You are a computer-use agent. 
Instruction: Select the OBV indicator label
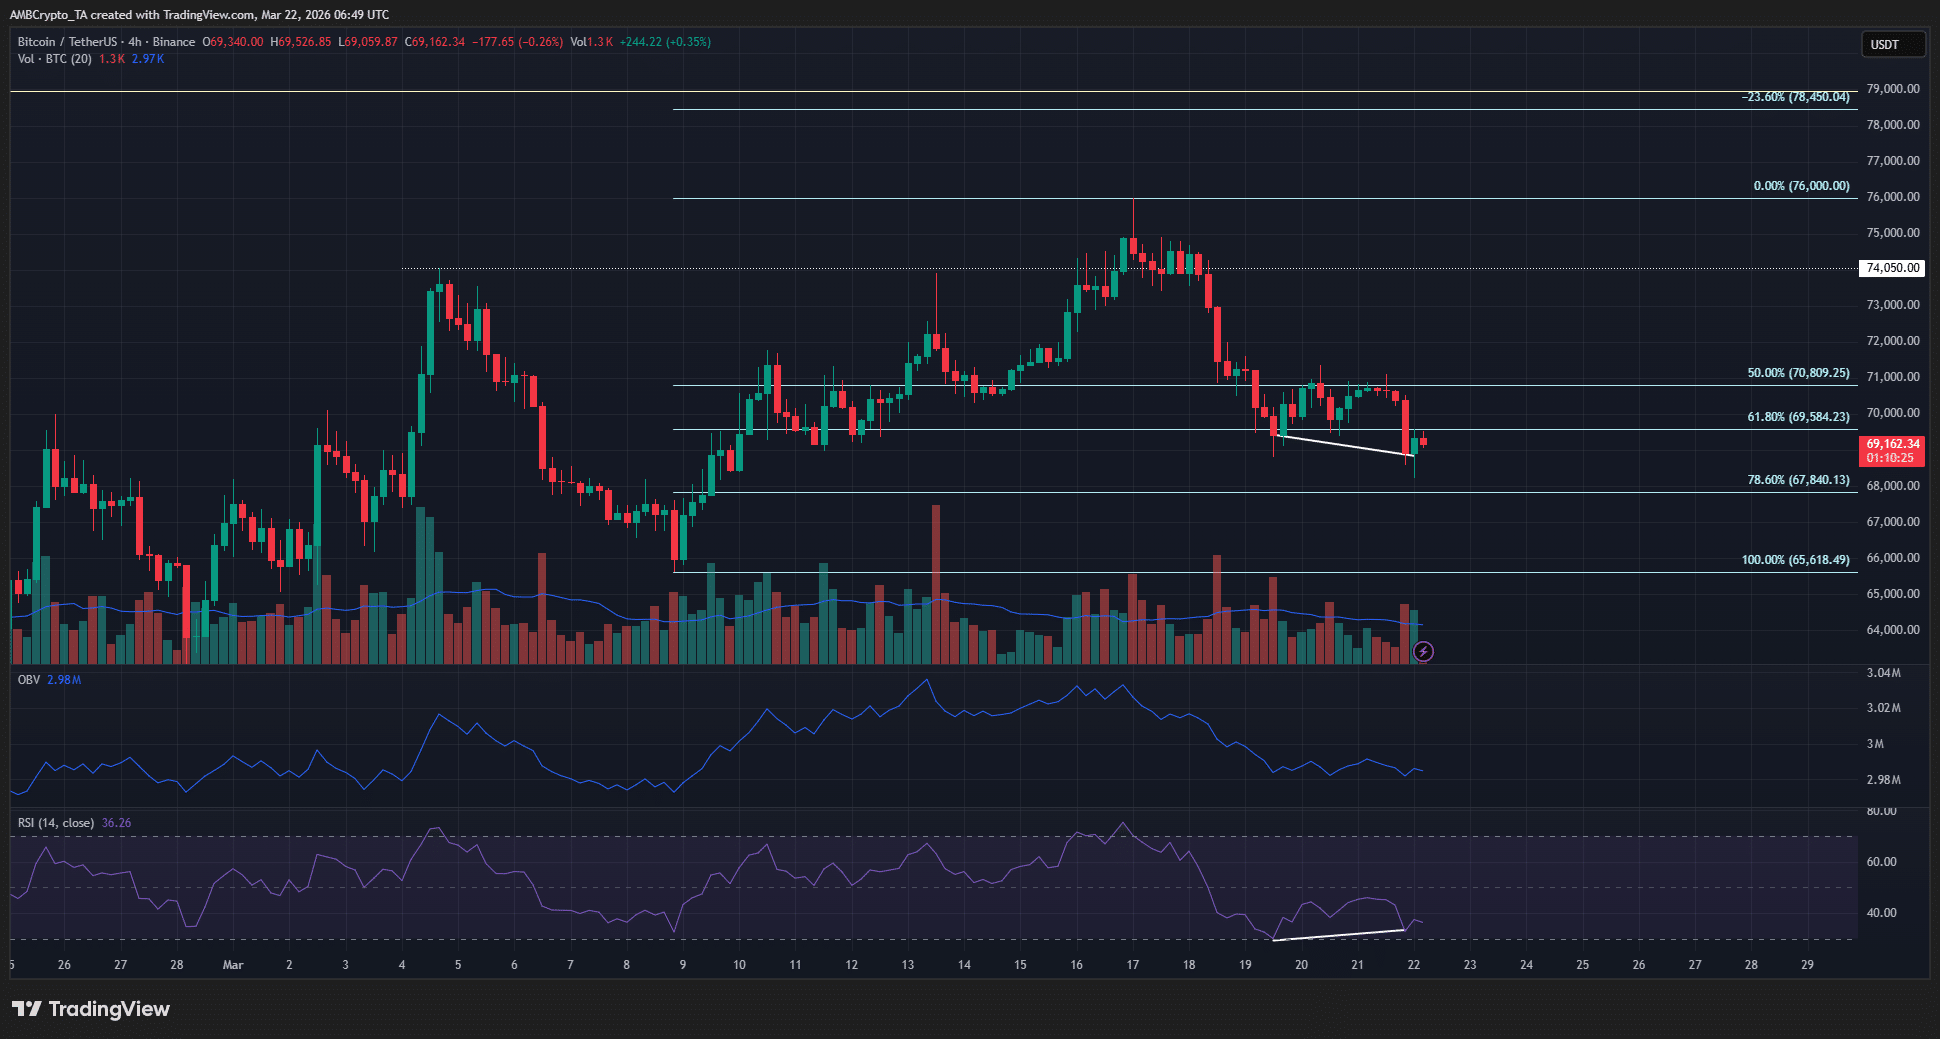[x=29, y=680]
